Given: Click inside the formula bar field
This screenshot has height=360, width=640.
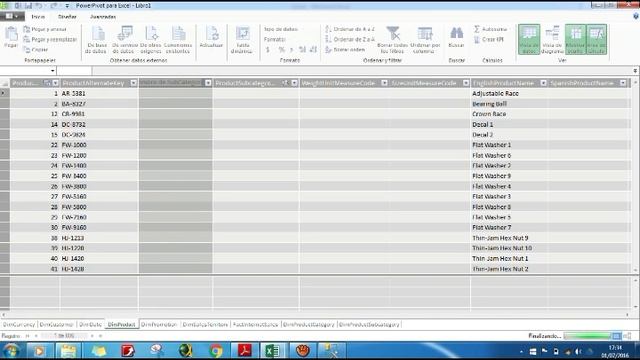Looking at the screenshot, I should click(361, 71).
